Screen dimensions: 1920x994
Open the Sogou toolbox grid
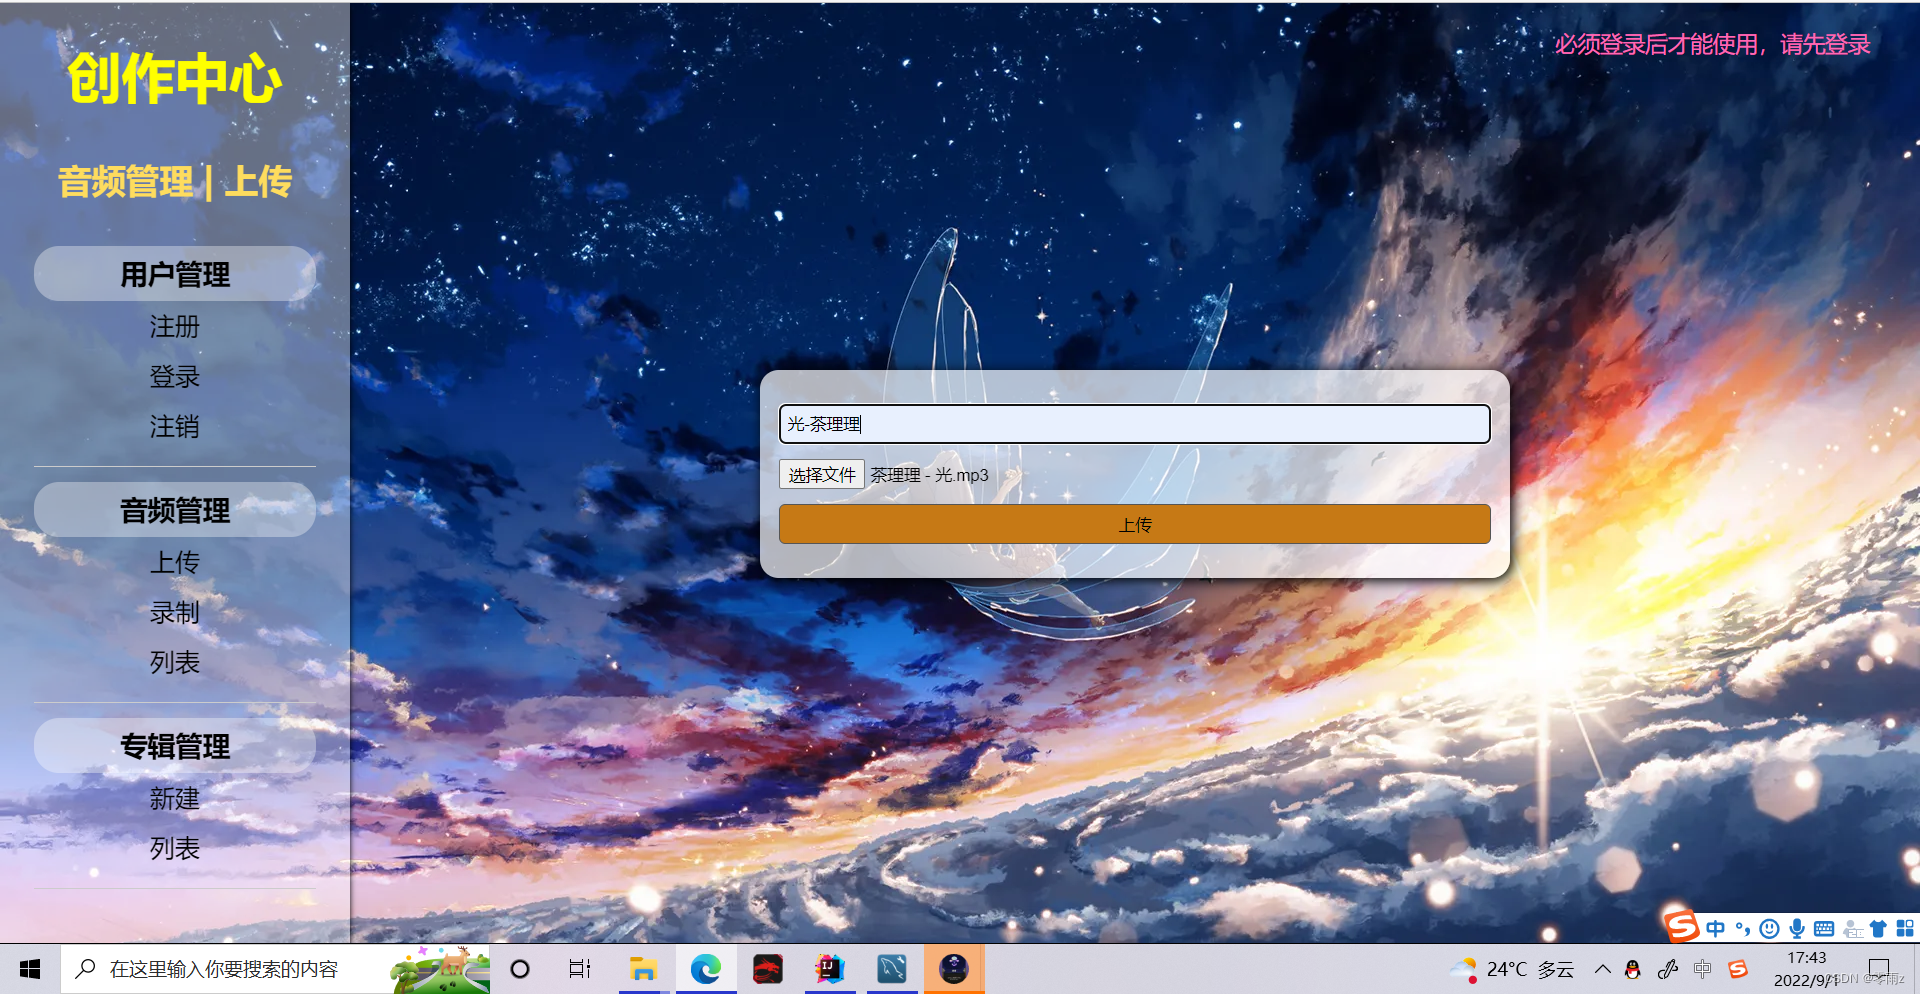point(1905,928)
